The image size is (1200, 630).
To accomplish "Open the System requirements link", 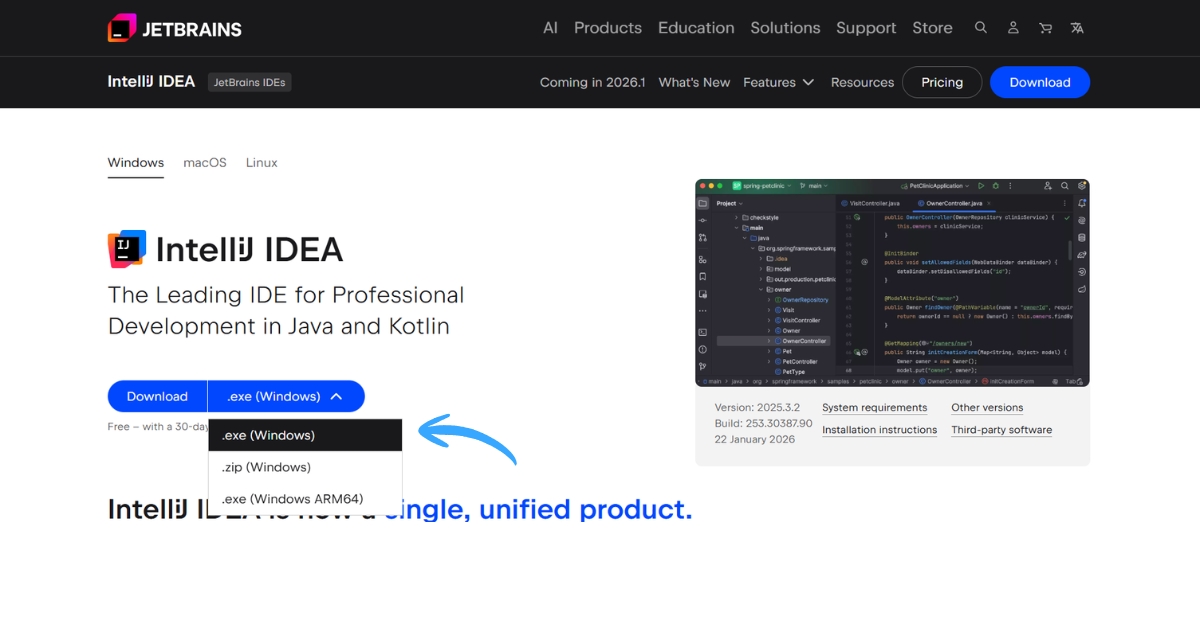I will tap(875, 408).
